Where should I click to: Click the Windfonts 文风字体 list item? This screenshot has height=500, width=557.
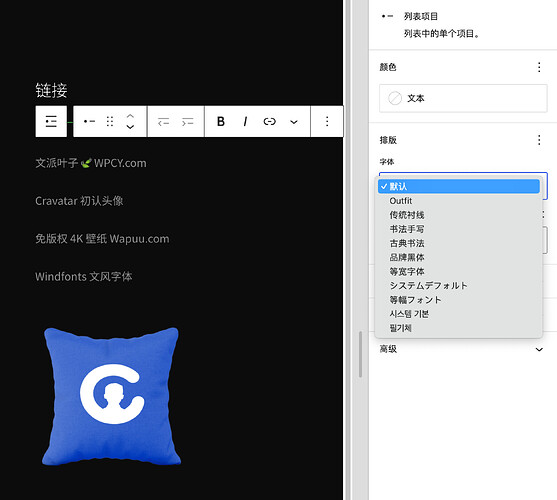click(83, 276)
